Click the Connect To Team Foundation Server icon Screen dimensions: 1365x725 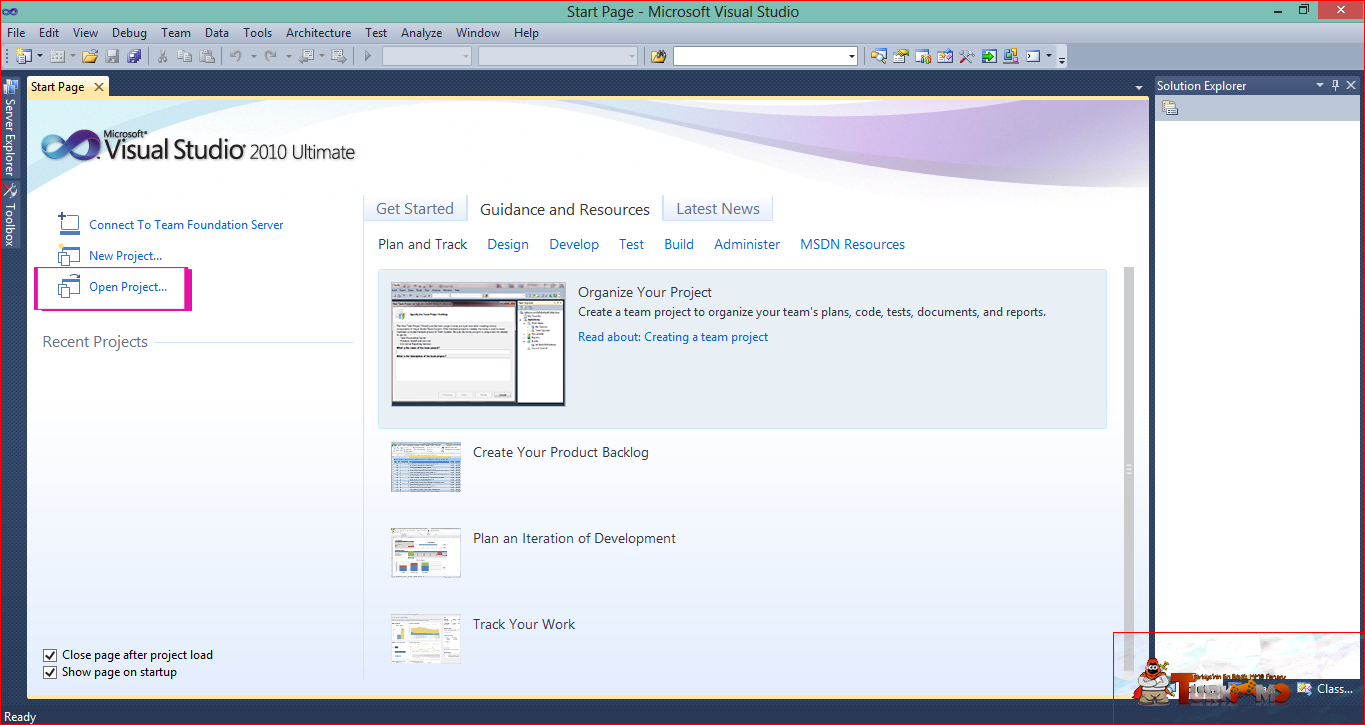[x=69, y=224]
